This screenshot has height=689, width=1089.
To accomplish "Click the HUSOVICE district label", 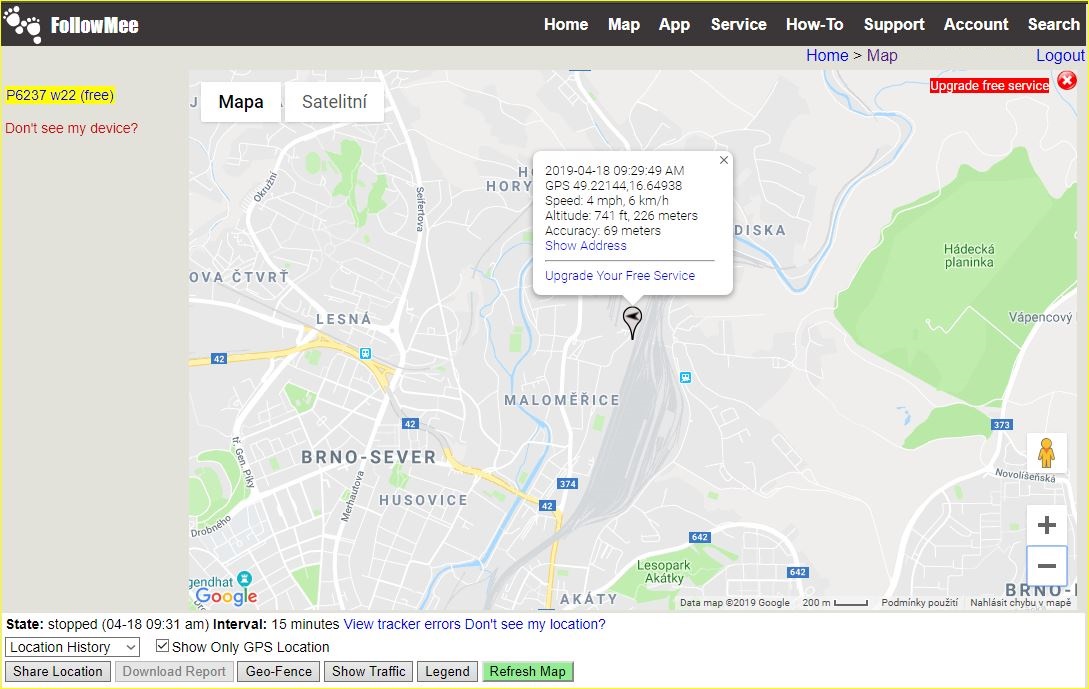I will (x=423, y=500).
